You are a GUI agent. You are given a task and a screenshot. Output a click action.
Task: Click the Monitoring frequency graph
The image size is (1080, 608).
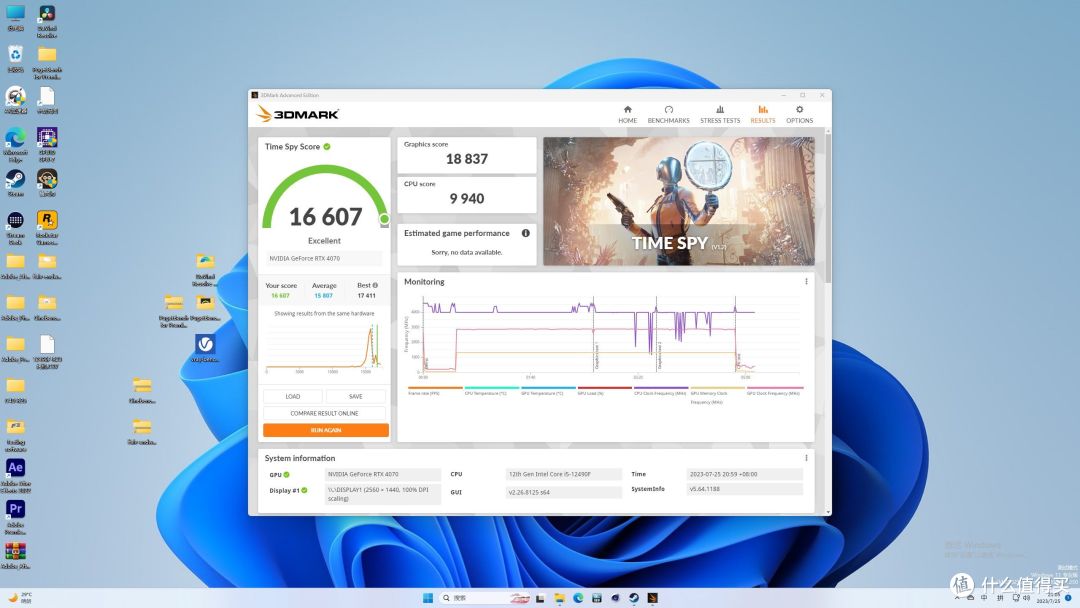pyautogui.click(x=605, y=336)
